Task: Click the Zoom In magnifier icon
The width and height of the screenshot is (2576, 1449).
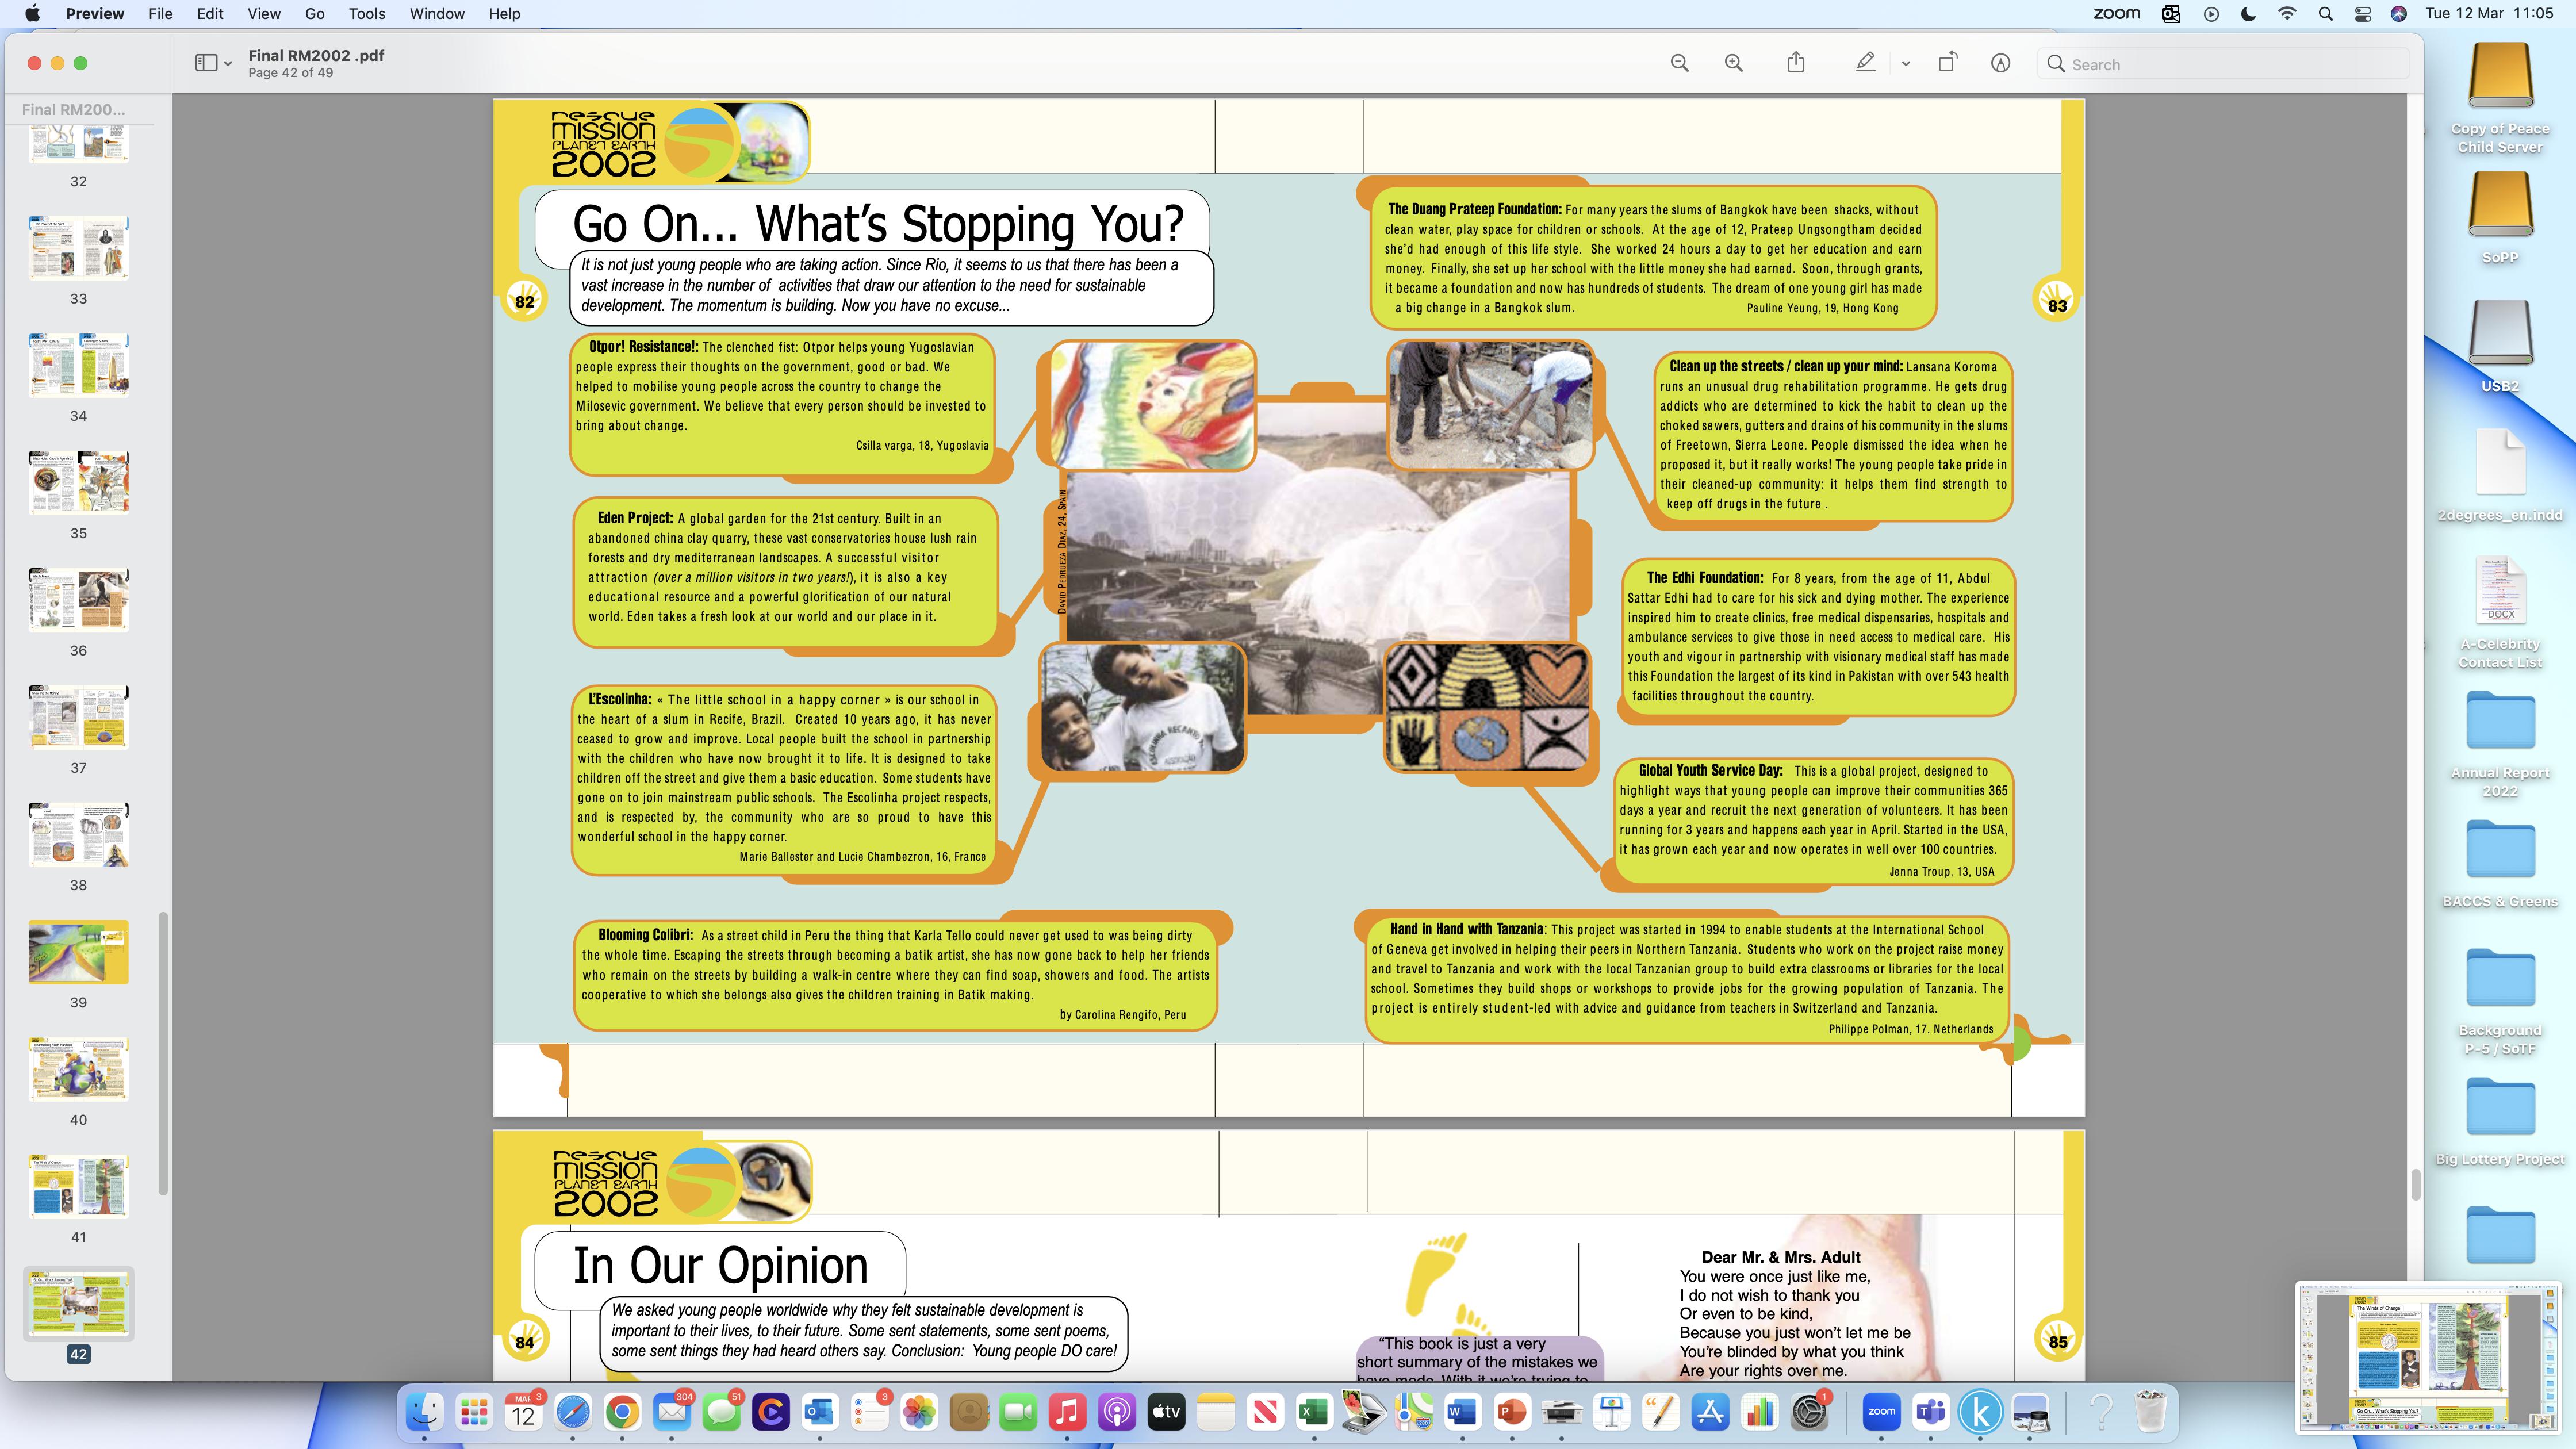Action: 1733,63
